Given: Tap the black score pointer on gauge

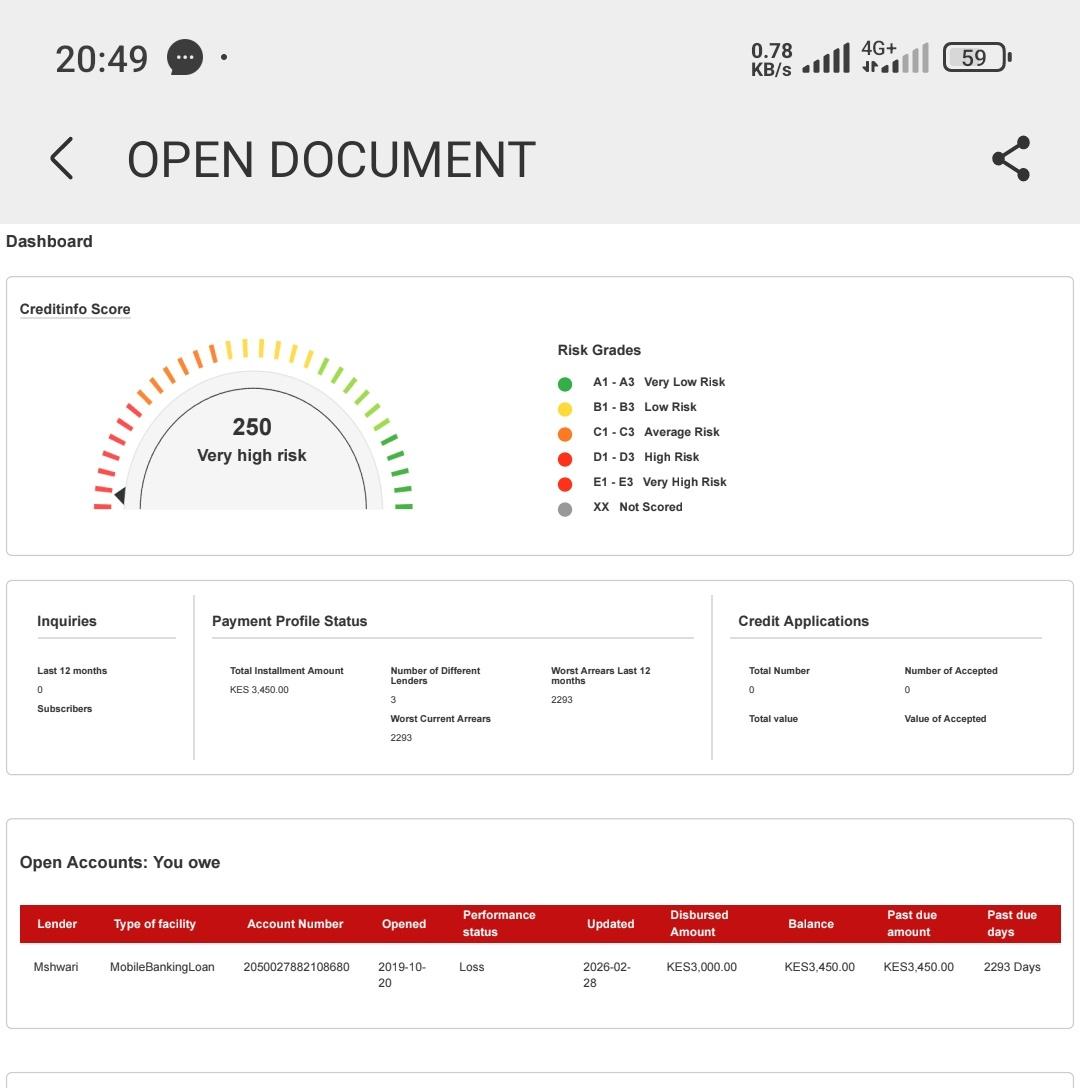Looking at the screenshot, I should 120,495.
